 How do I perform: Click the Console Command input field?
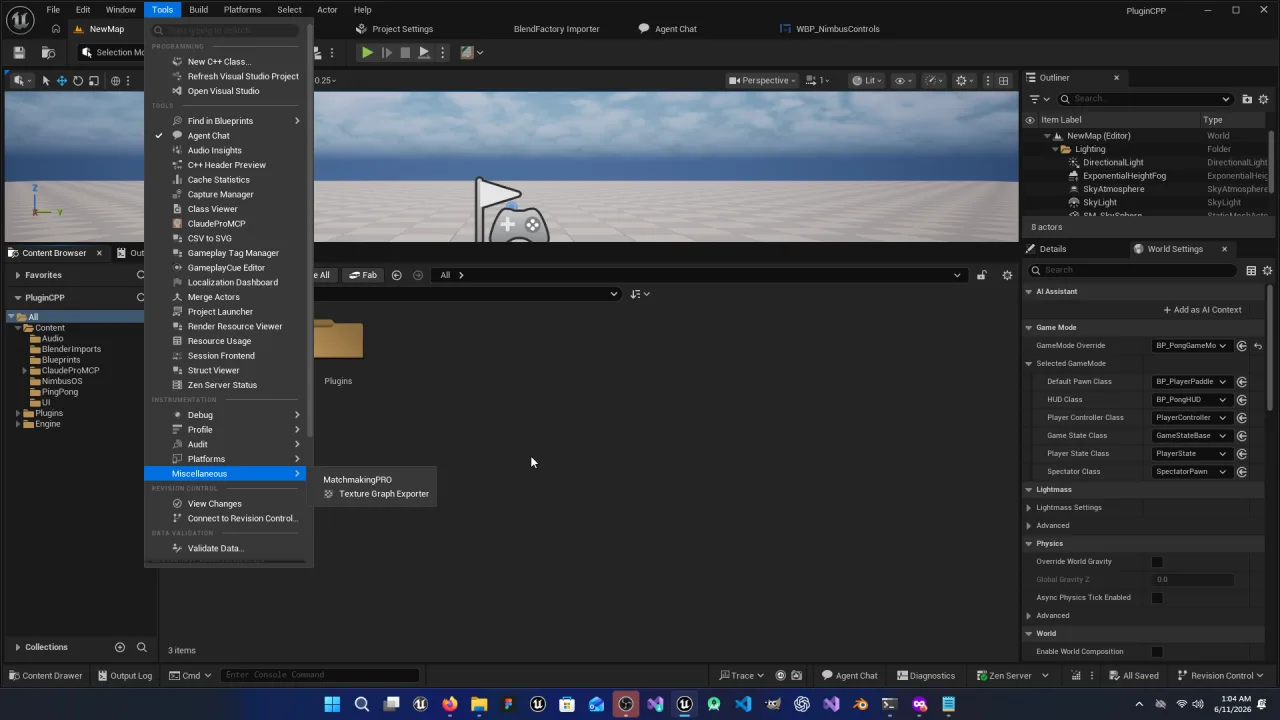pos(320,675)
